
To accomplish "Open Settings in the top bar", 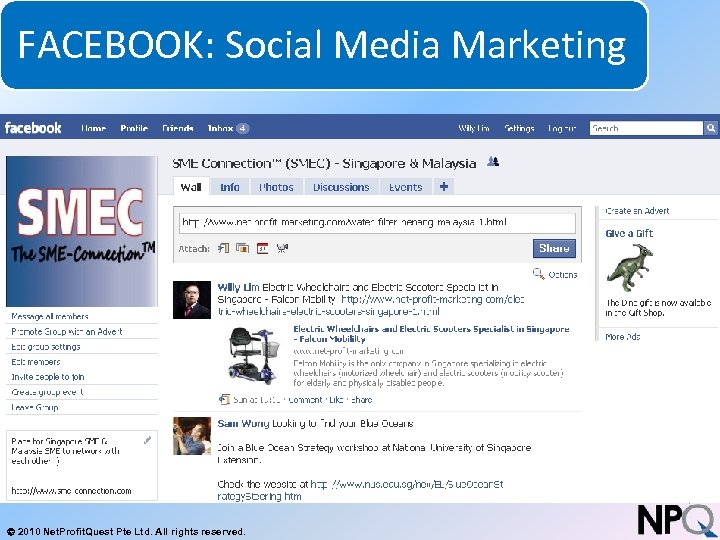I will [519, 128].
